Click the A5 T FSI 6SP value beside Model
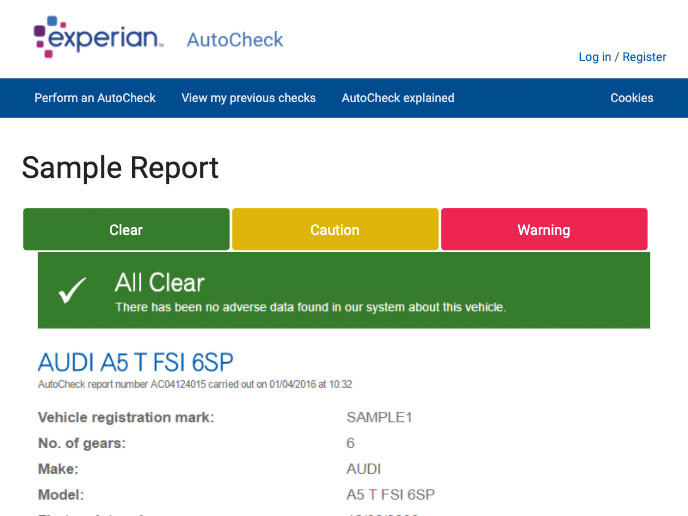 click(390, 495)
